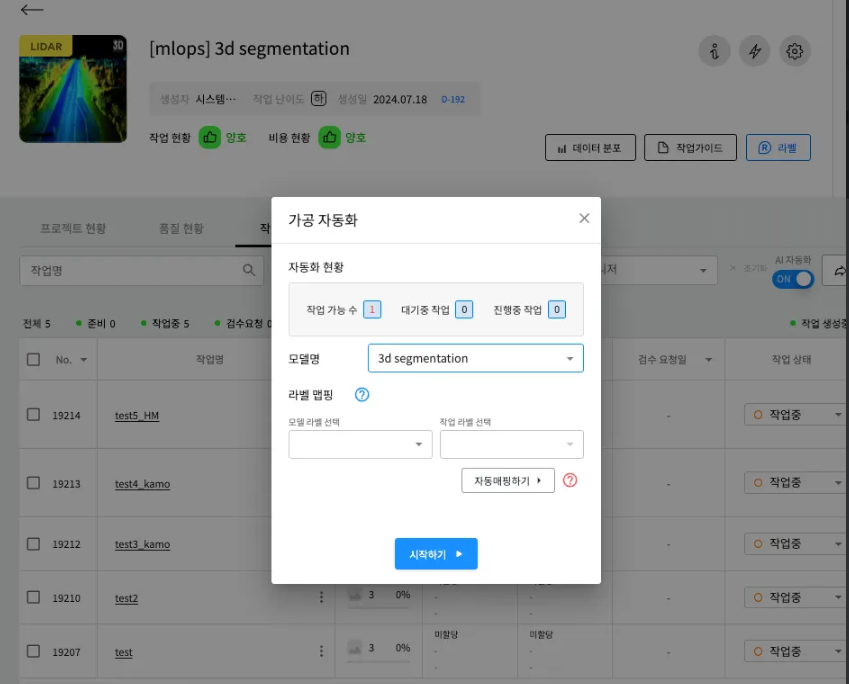The image size is (849, 684).
Task: Open the 데이터 분포 button
Action: [590, 148]
